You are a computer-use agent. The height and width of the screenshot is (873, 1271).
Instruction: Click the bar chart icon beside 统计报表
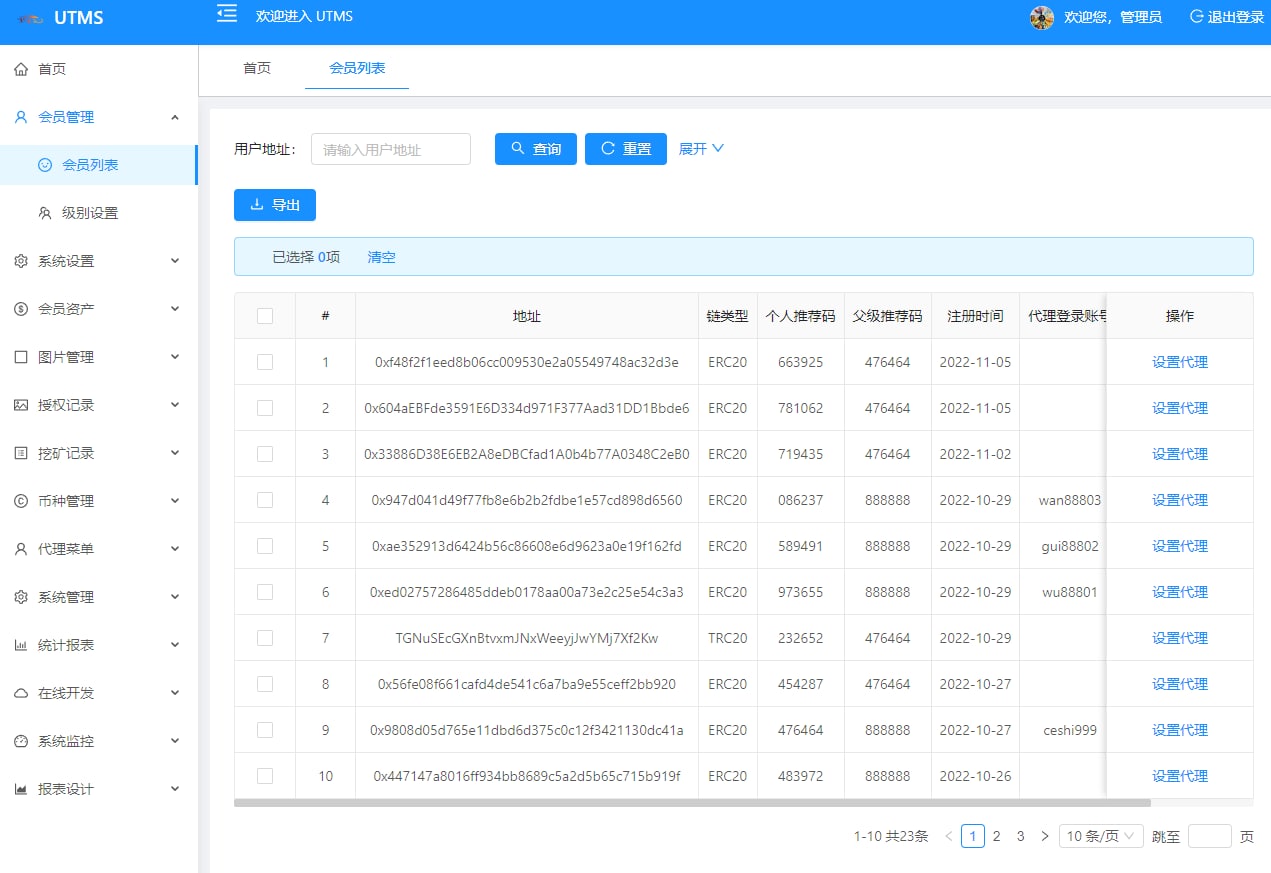coord(21,645)
